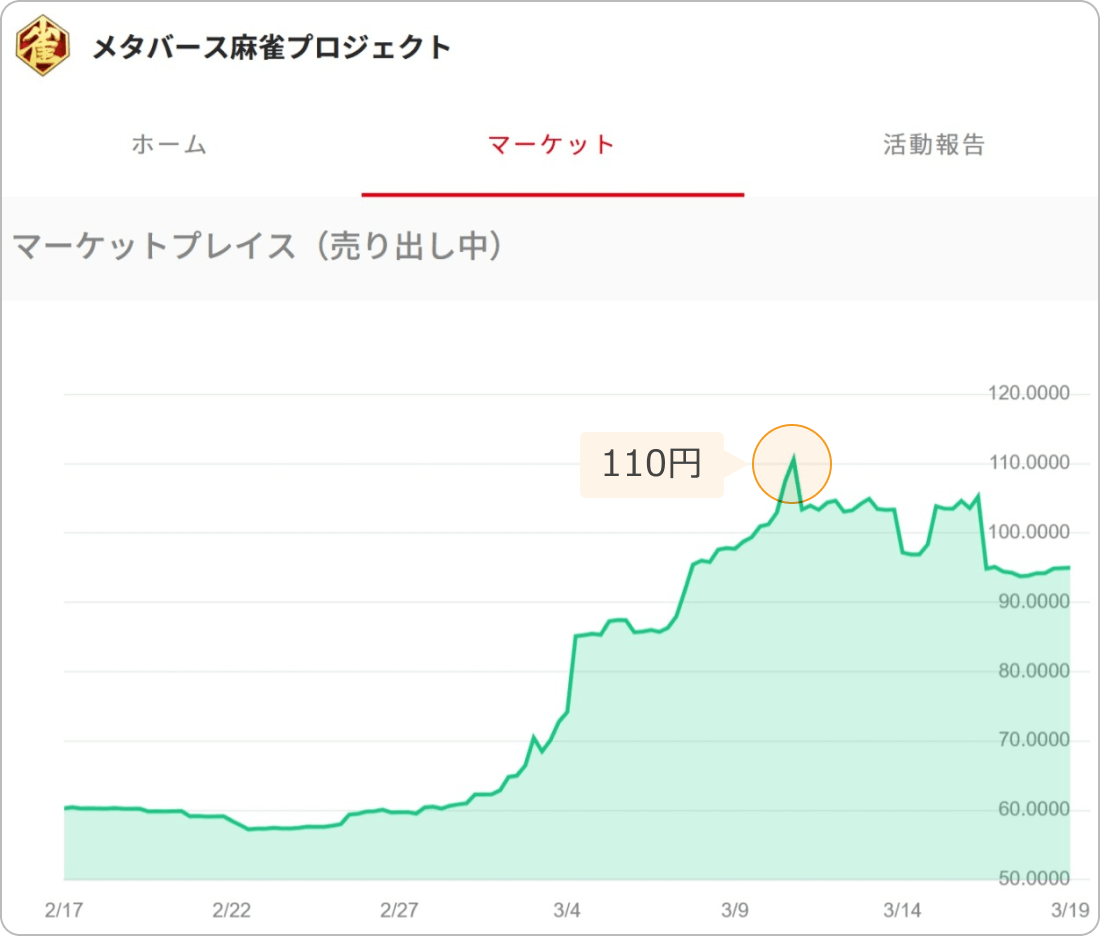Select the マーケット tab
This screenshot has width=1100, height=936.
click(x=551, y=145)
